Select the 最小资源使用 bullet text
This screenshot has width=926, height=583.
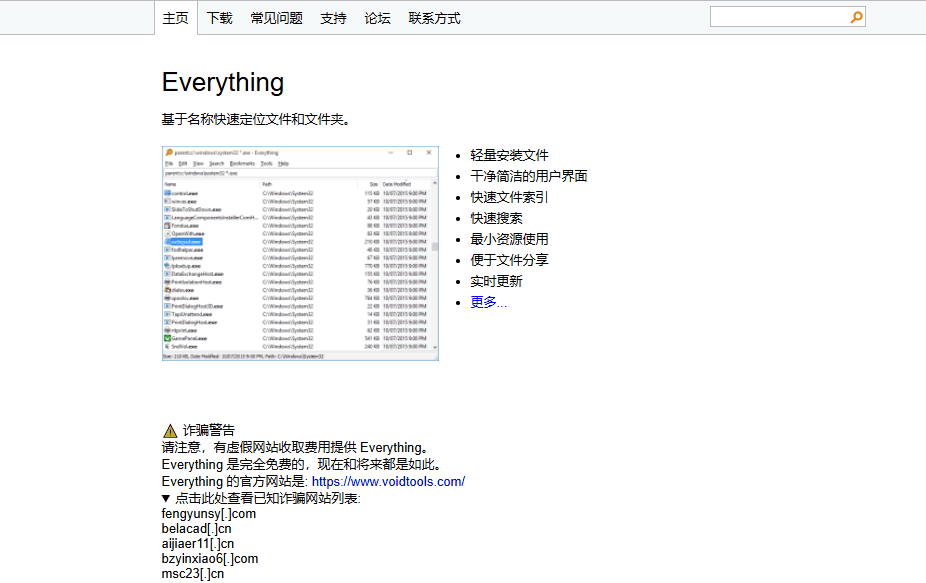509,239
